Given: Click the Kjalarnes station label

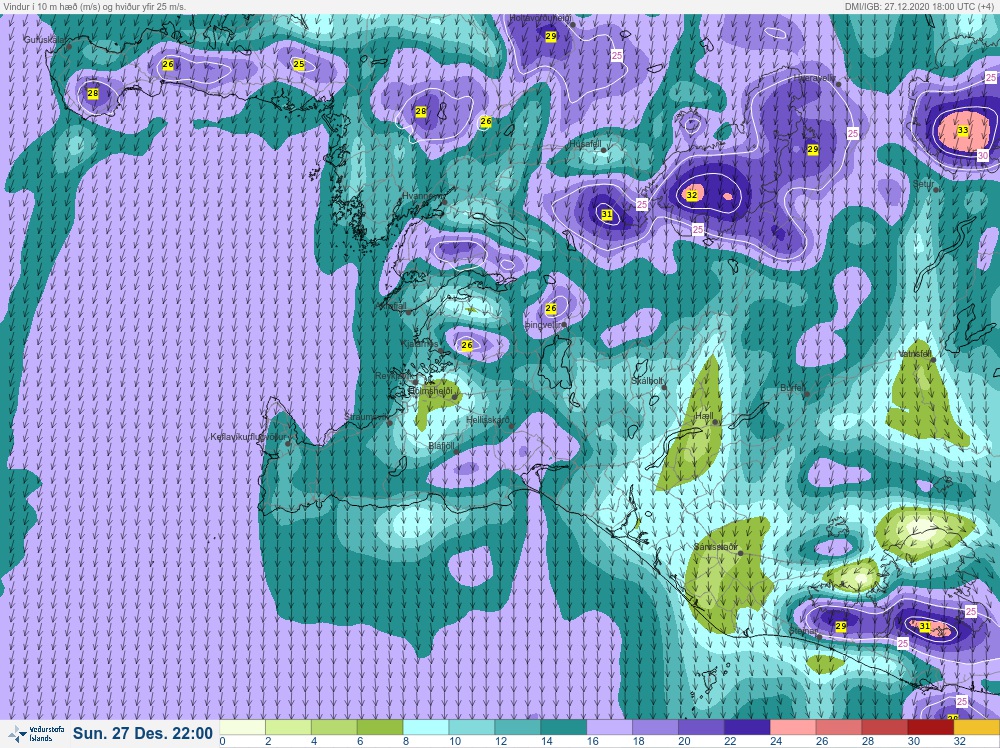Looking at the screenshot, I should pos(420,344).
